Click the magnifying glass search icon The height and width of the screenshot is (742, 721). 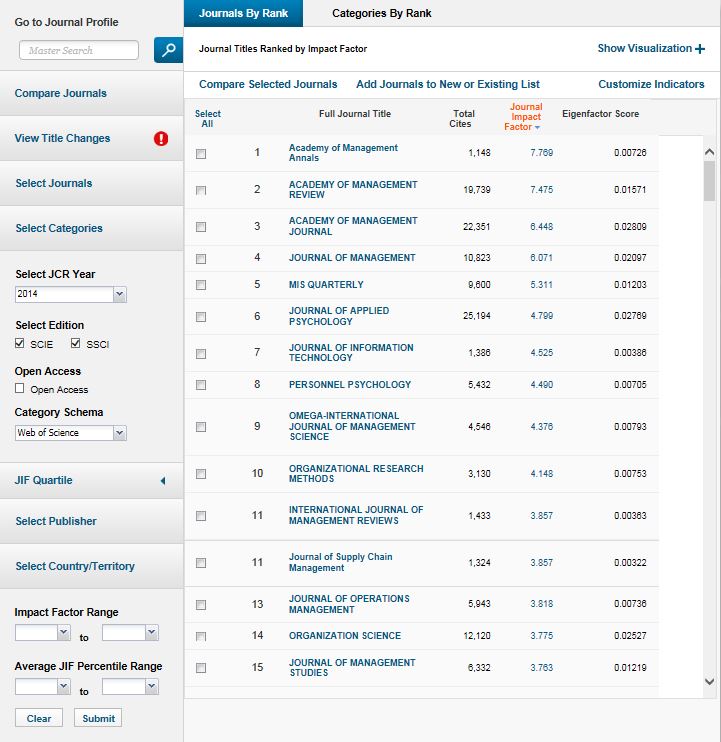click(168, 50)
